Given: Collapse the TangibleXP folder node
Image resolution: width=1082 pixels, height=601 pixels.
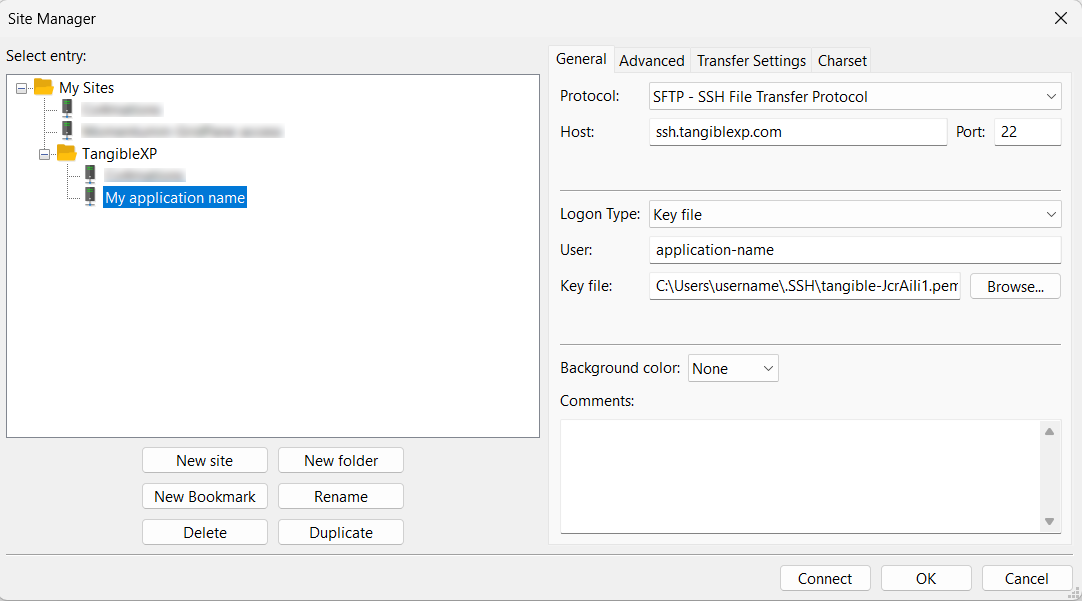Looking at the screenshot, I should [x=45, y=154].
